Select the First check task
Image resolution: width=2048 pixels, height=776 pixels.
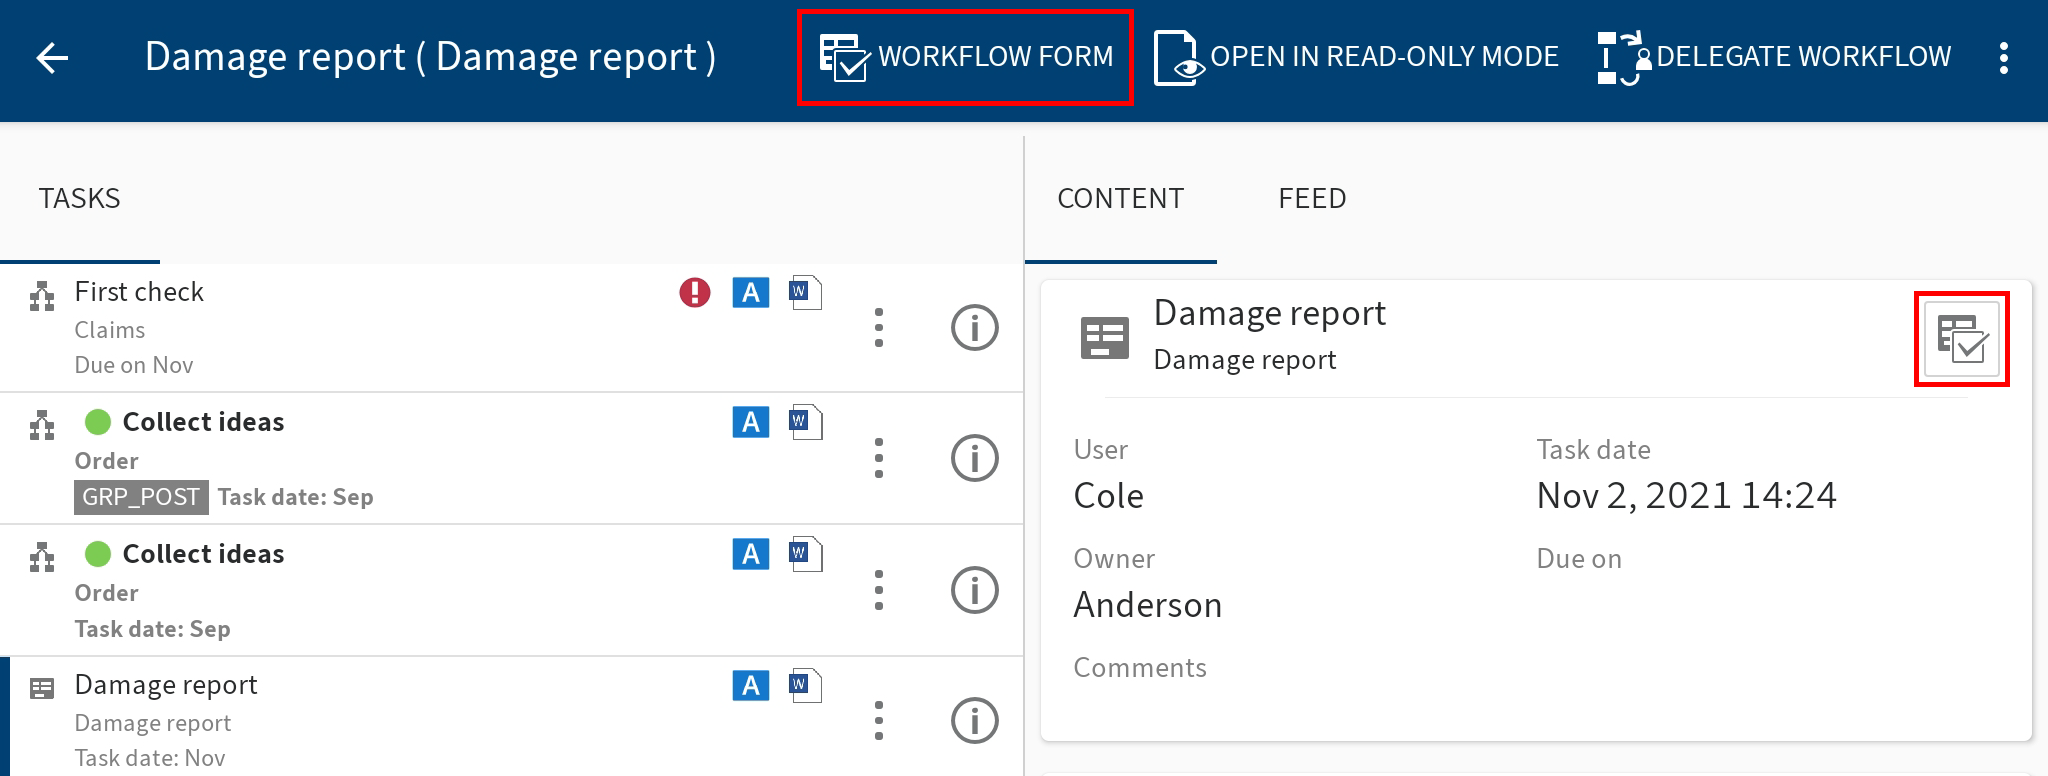(x=512, y=328)
